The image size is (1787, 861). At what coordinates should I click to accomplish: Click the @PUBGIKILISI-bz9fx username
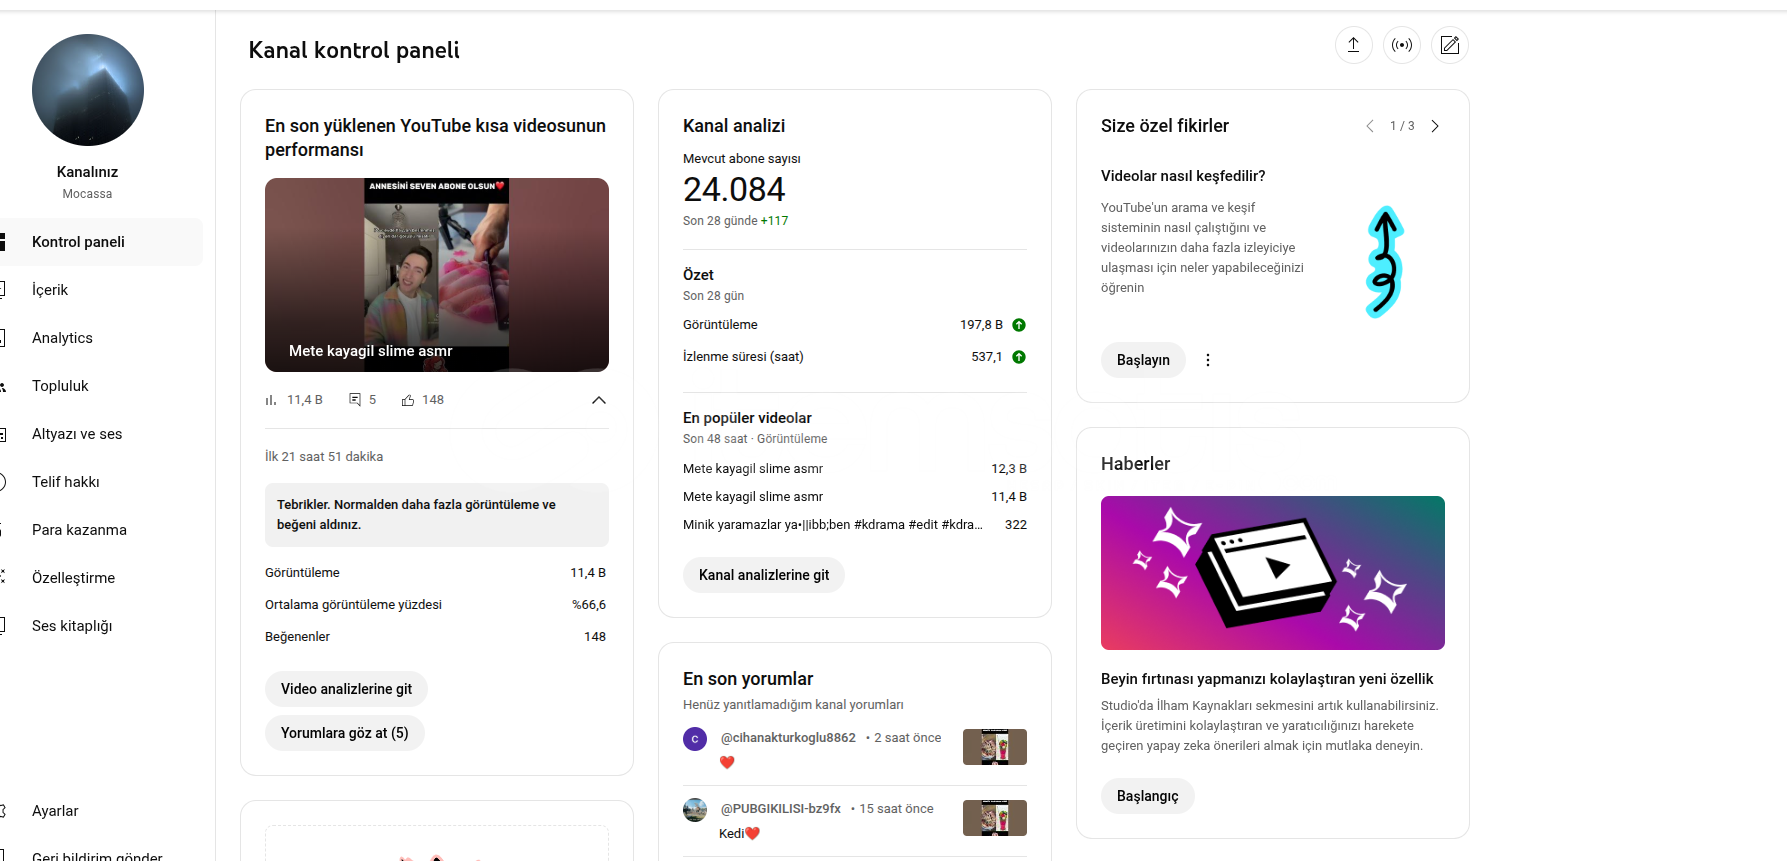coord(780,809)
